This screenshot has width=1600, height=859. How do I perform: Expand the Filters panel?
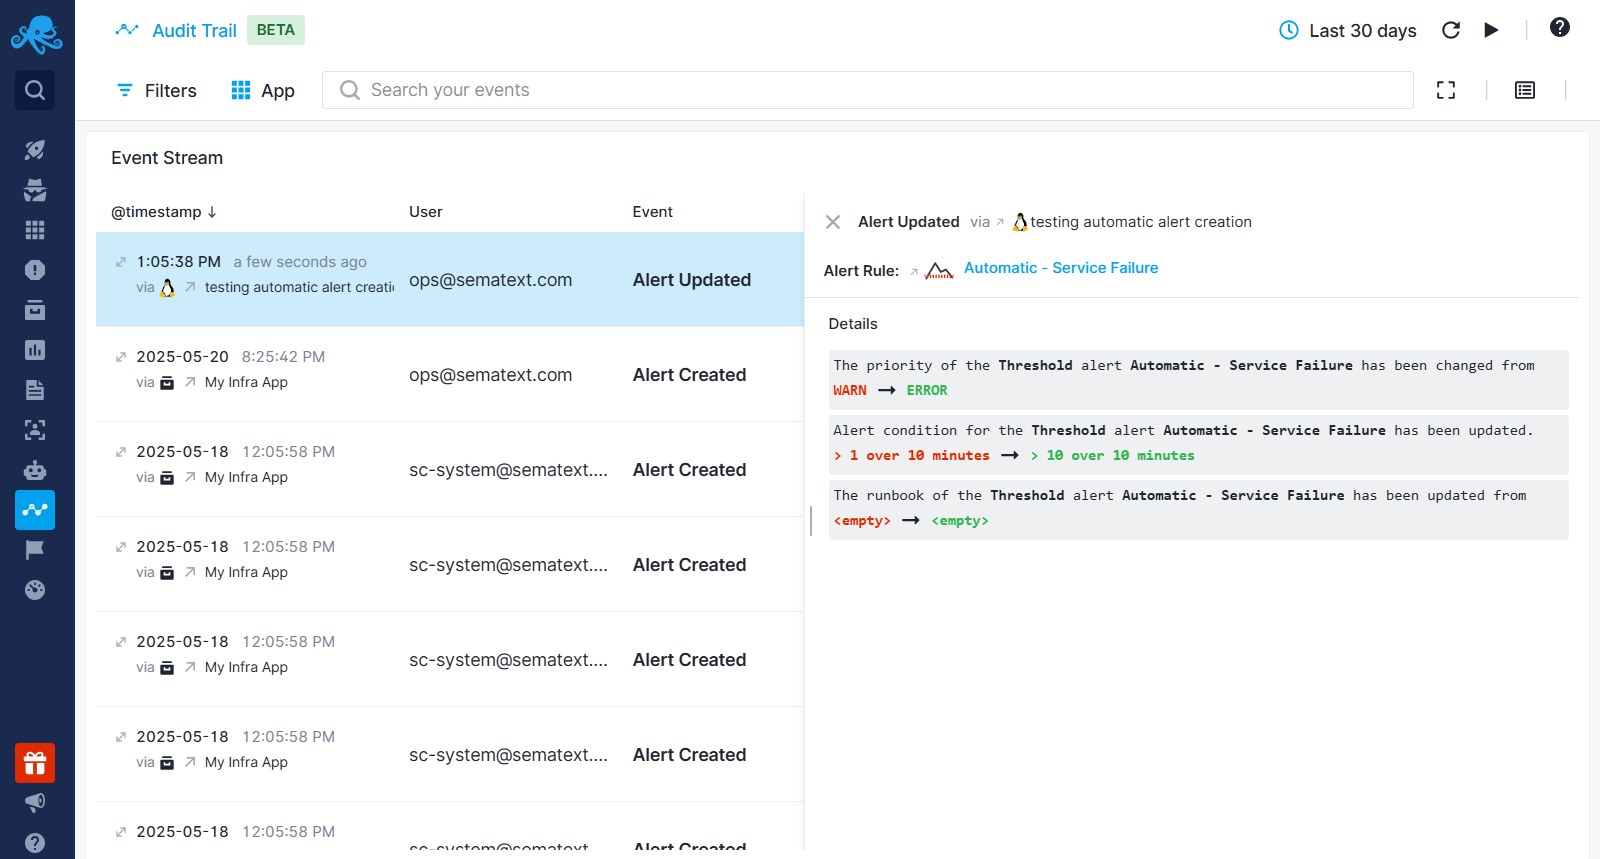pyautogui.click(x=157, y=91)
